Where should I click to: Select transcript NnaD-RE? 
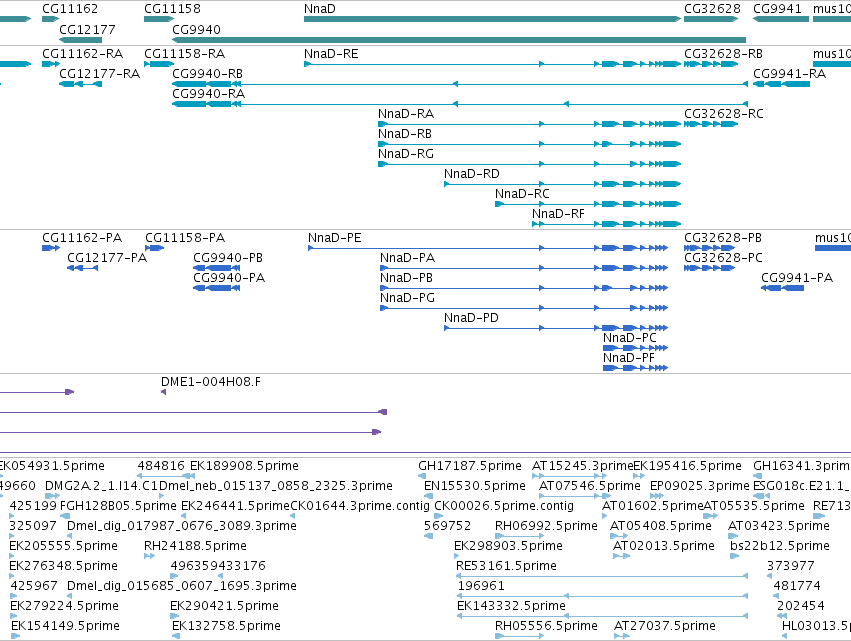(x=492, y=64)
